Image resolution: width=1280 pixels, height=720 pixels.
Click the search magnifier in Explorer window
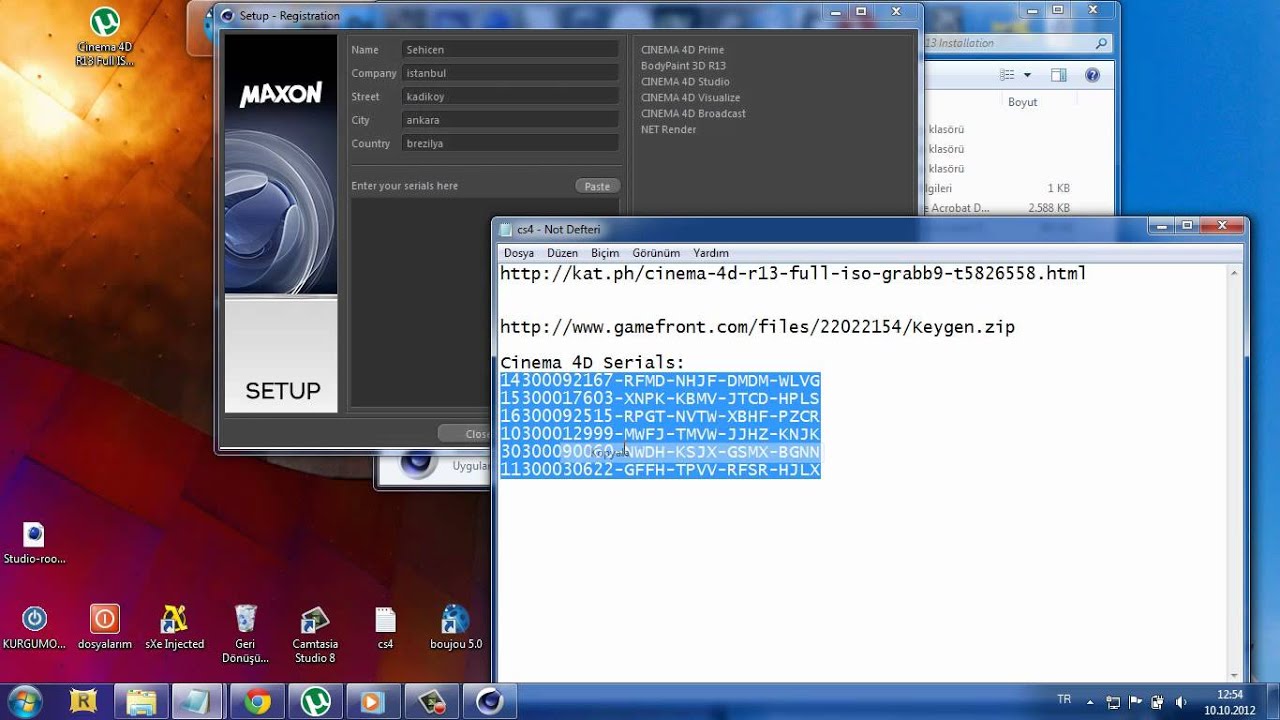(1101, 44)
